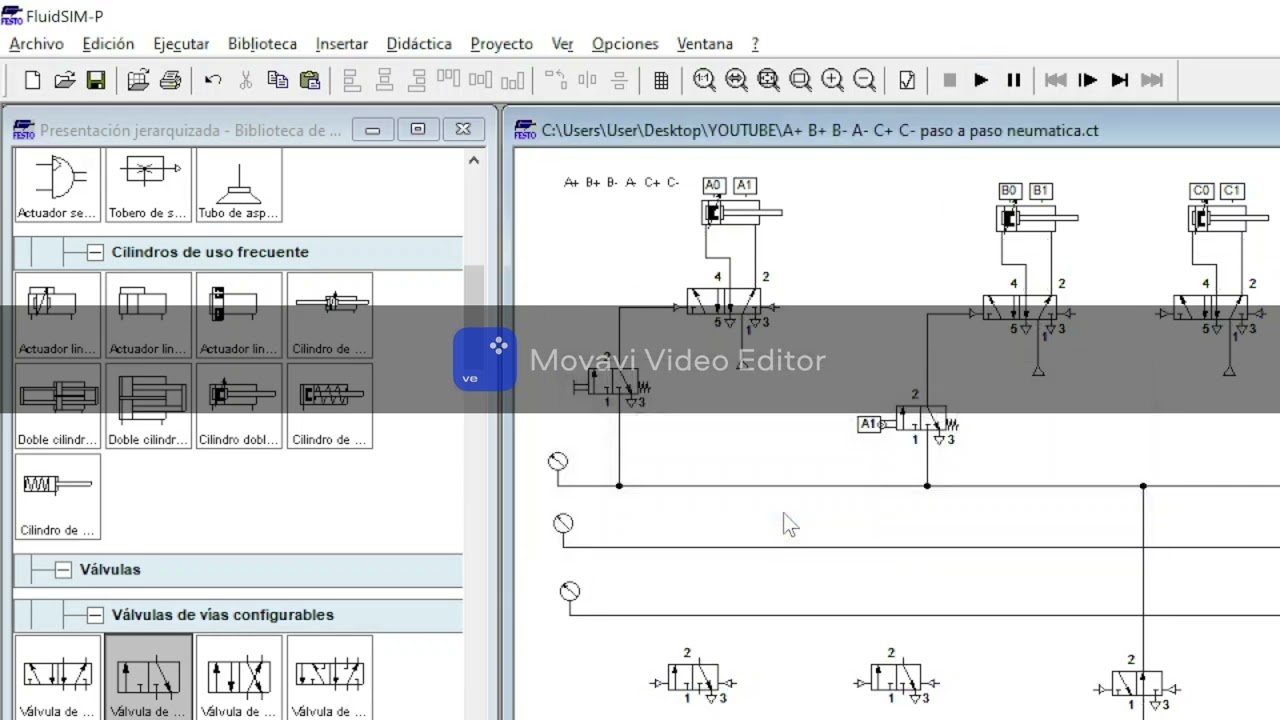Pause the simulation
1280x720 pixels.
[x=1013, y=80]
